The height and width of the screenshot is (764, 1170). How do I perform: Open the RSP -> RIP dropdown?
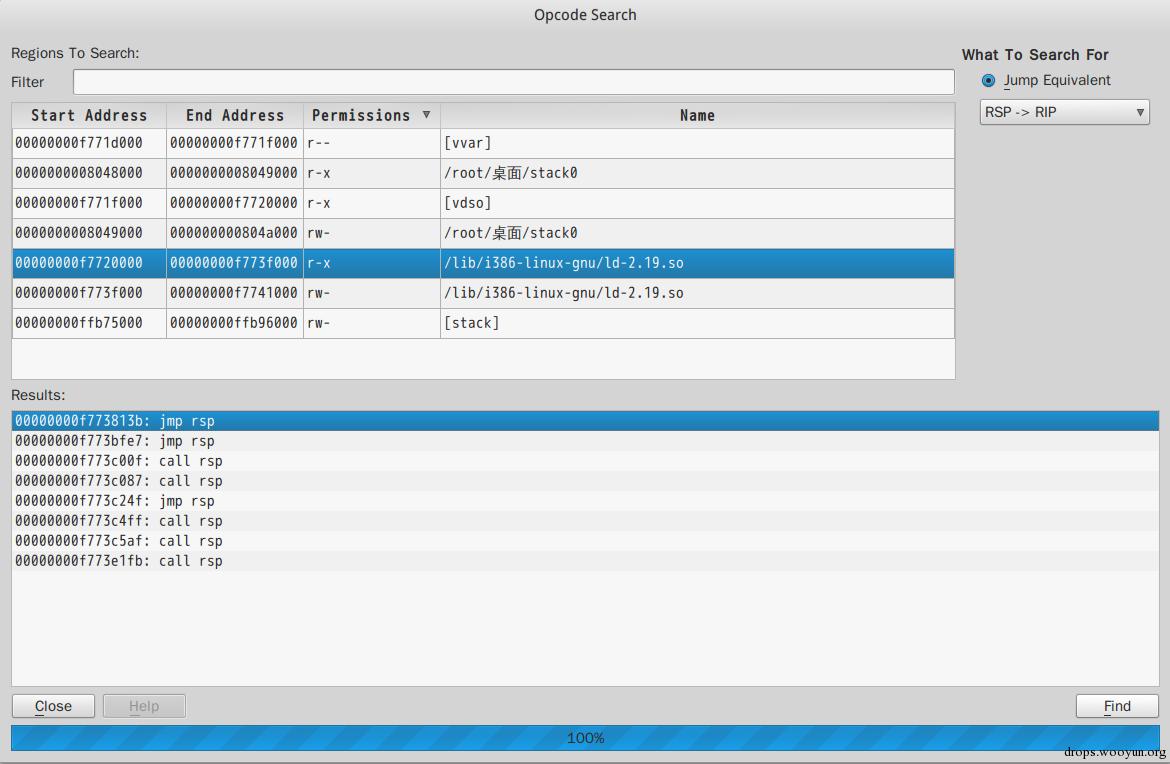(1064, 112)
